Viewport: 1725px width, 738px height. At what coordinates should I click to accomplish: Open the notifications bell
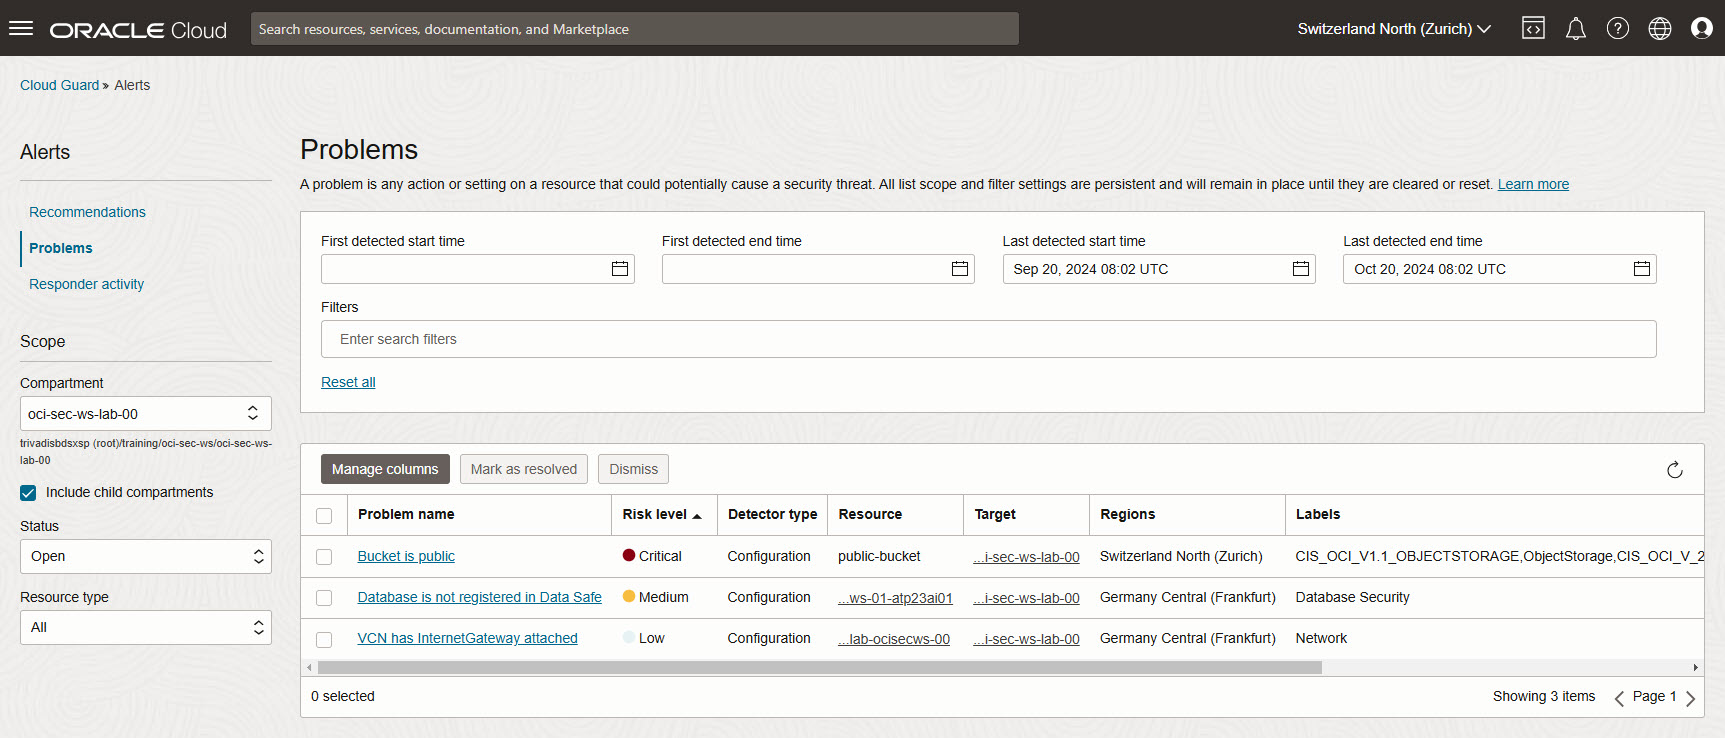coord(1576,28)
